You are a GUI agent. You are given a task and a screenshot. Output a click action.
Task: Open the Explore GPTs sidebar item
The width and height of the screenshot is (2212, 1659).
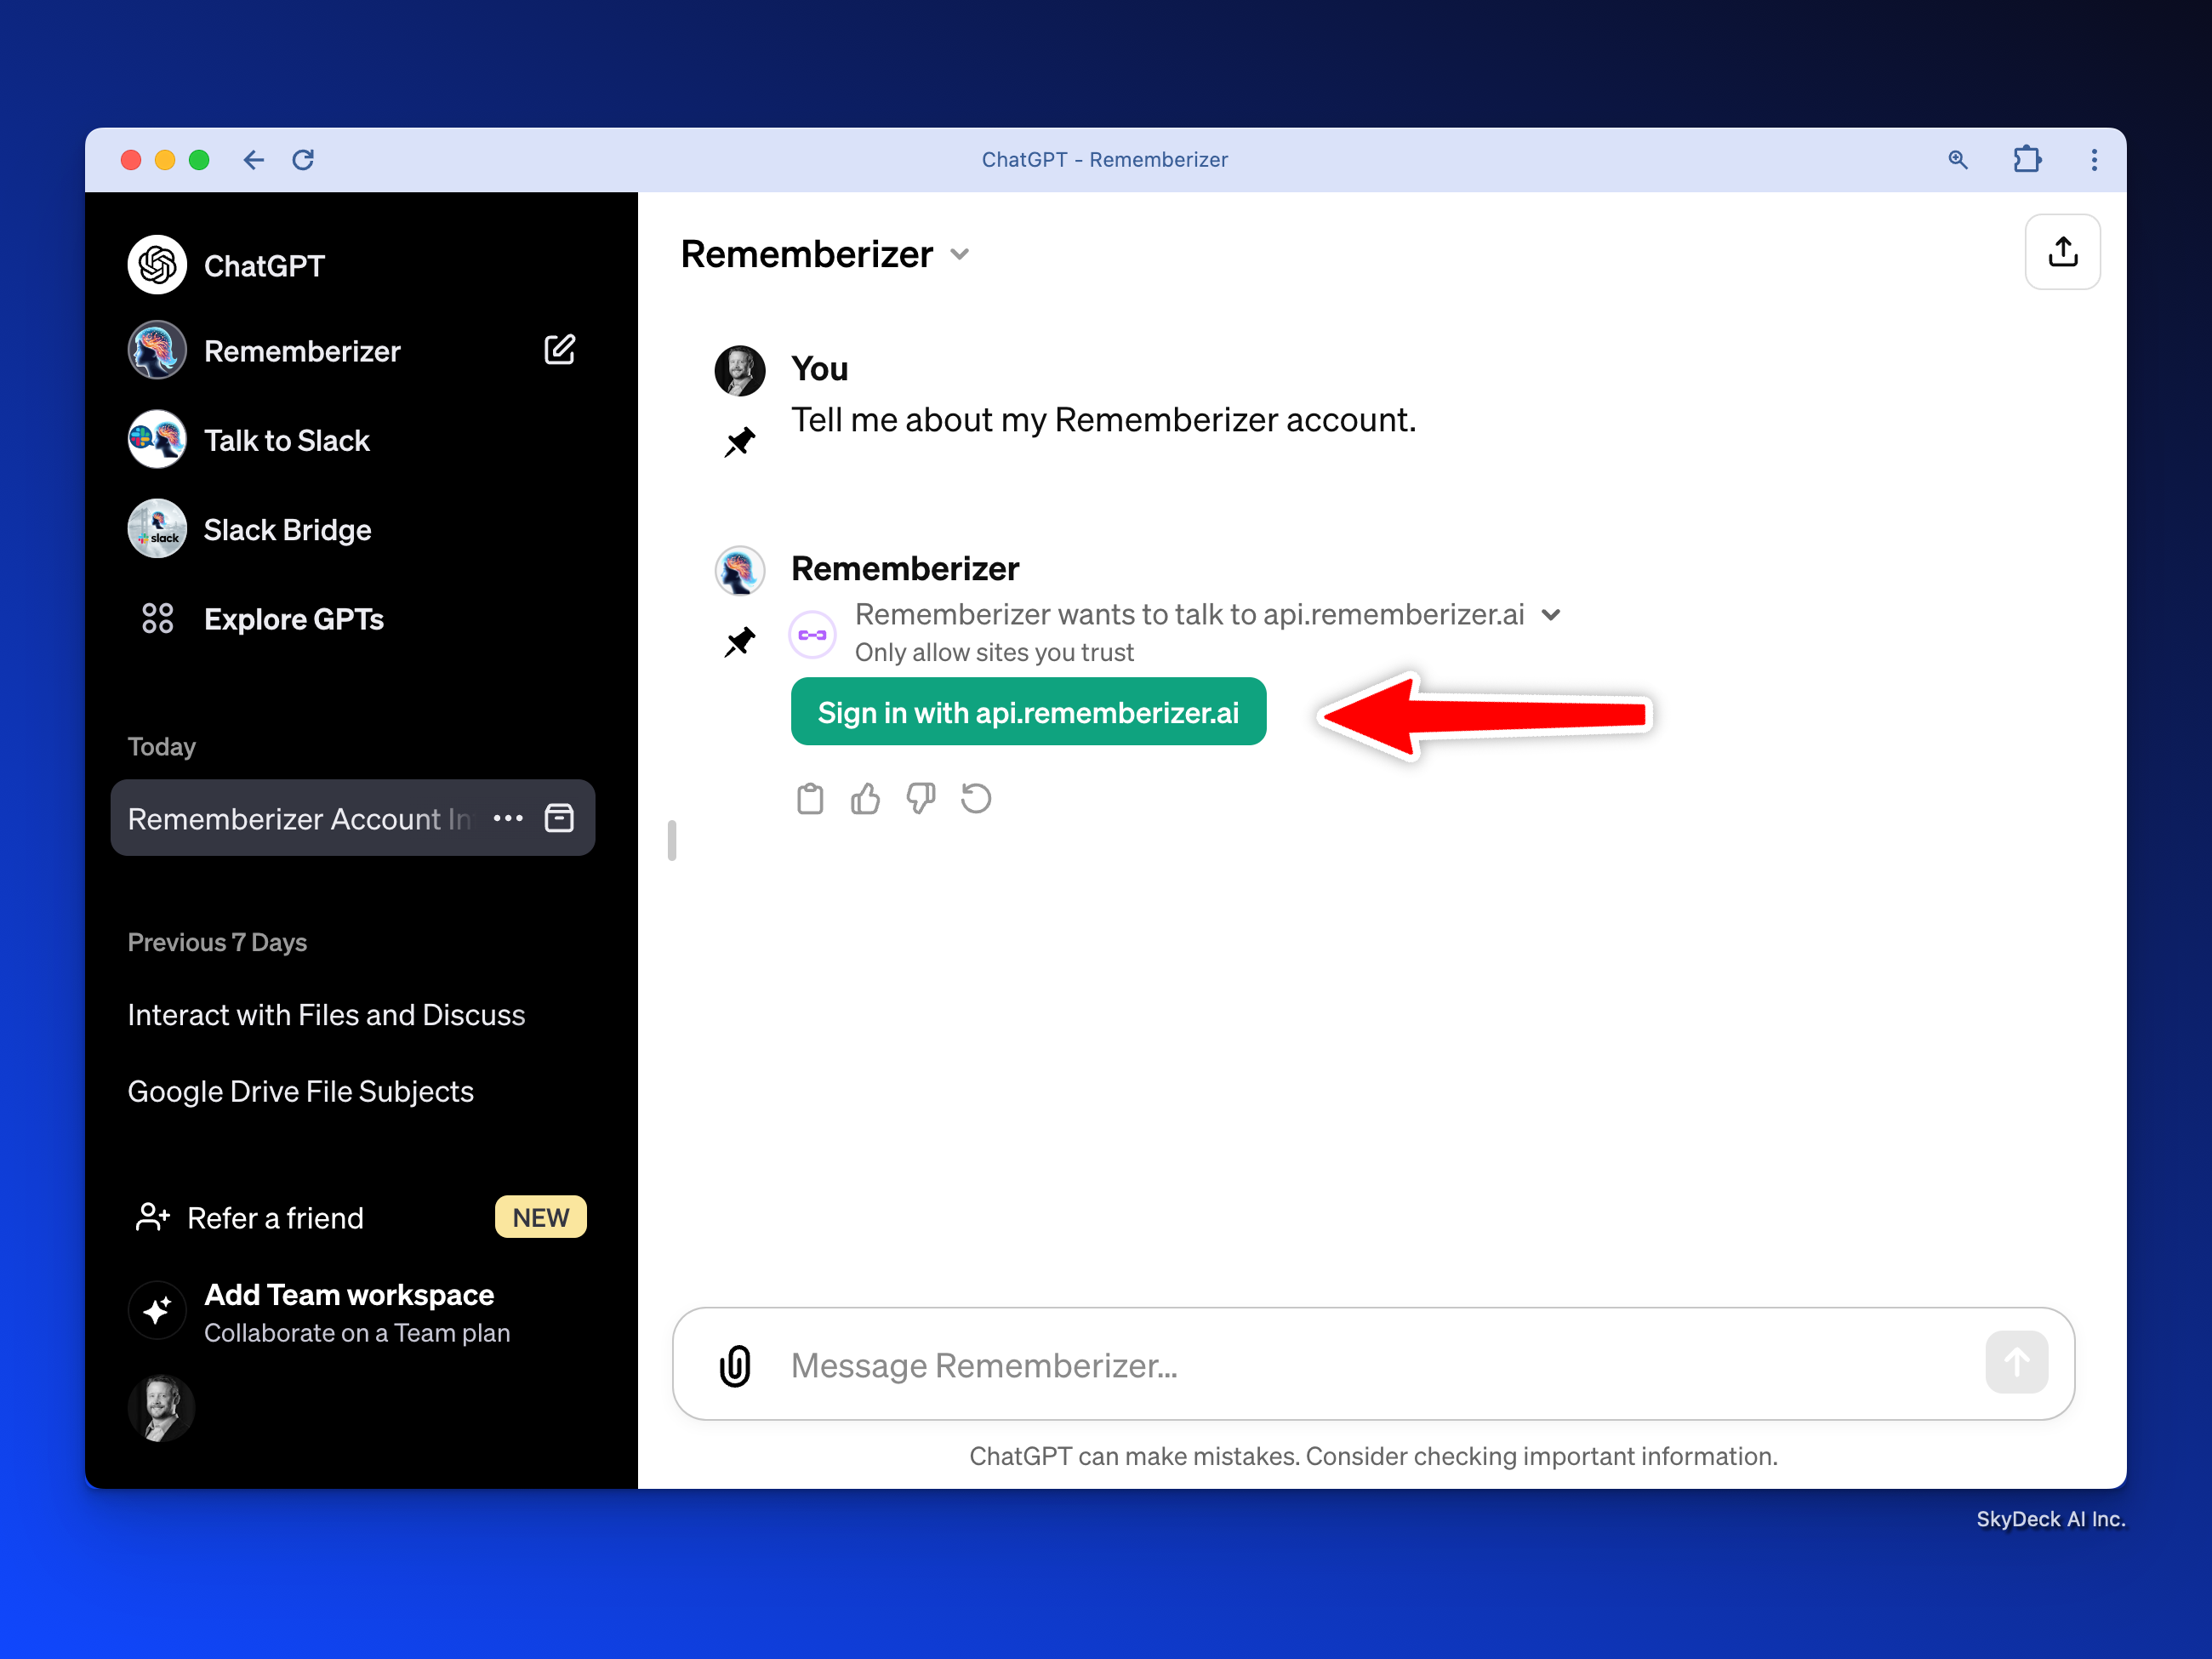(x=293, y=619)
